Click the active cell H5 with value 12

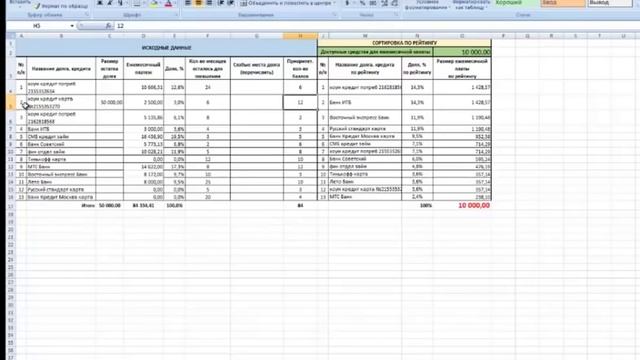tap(300, 102)
